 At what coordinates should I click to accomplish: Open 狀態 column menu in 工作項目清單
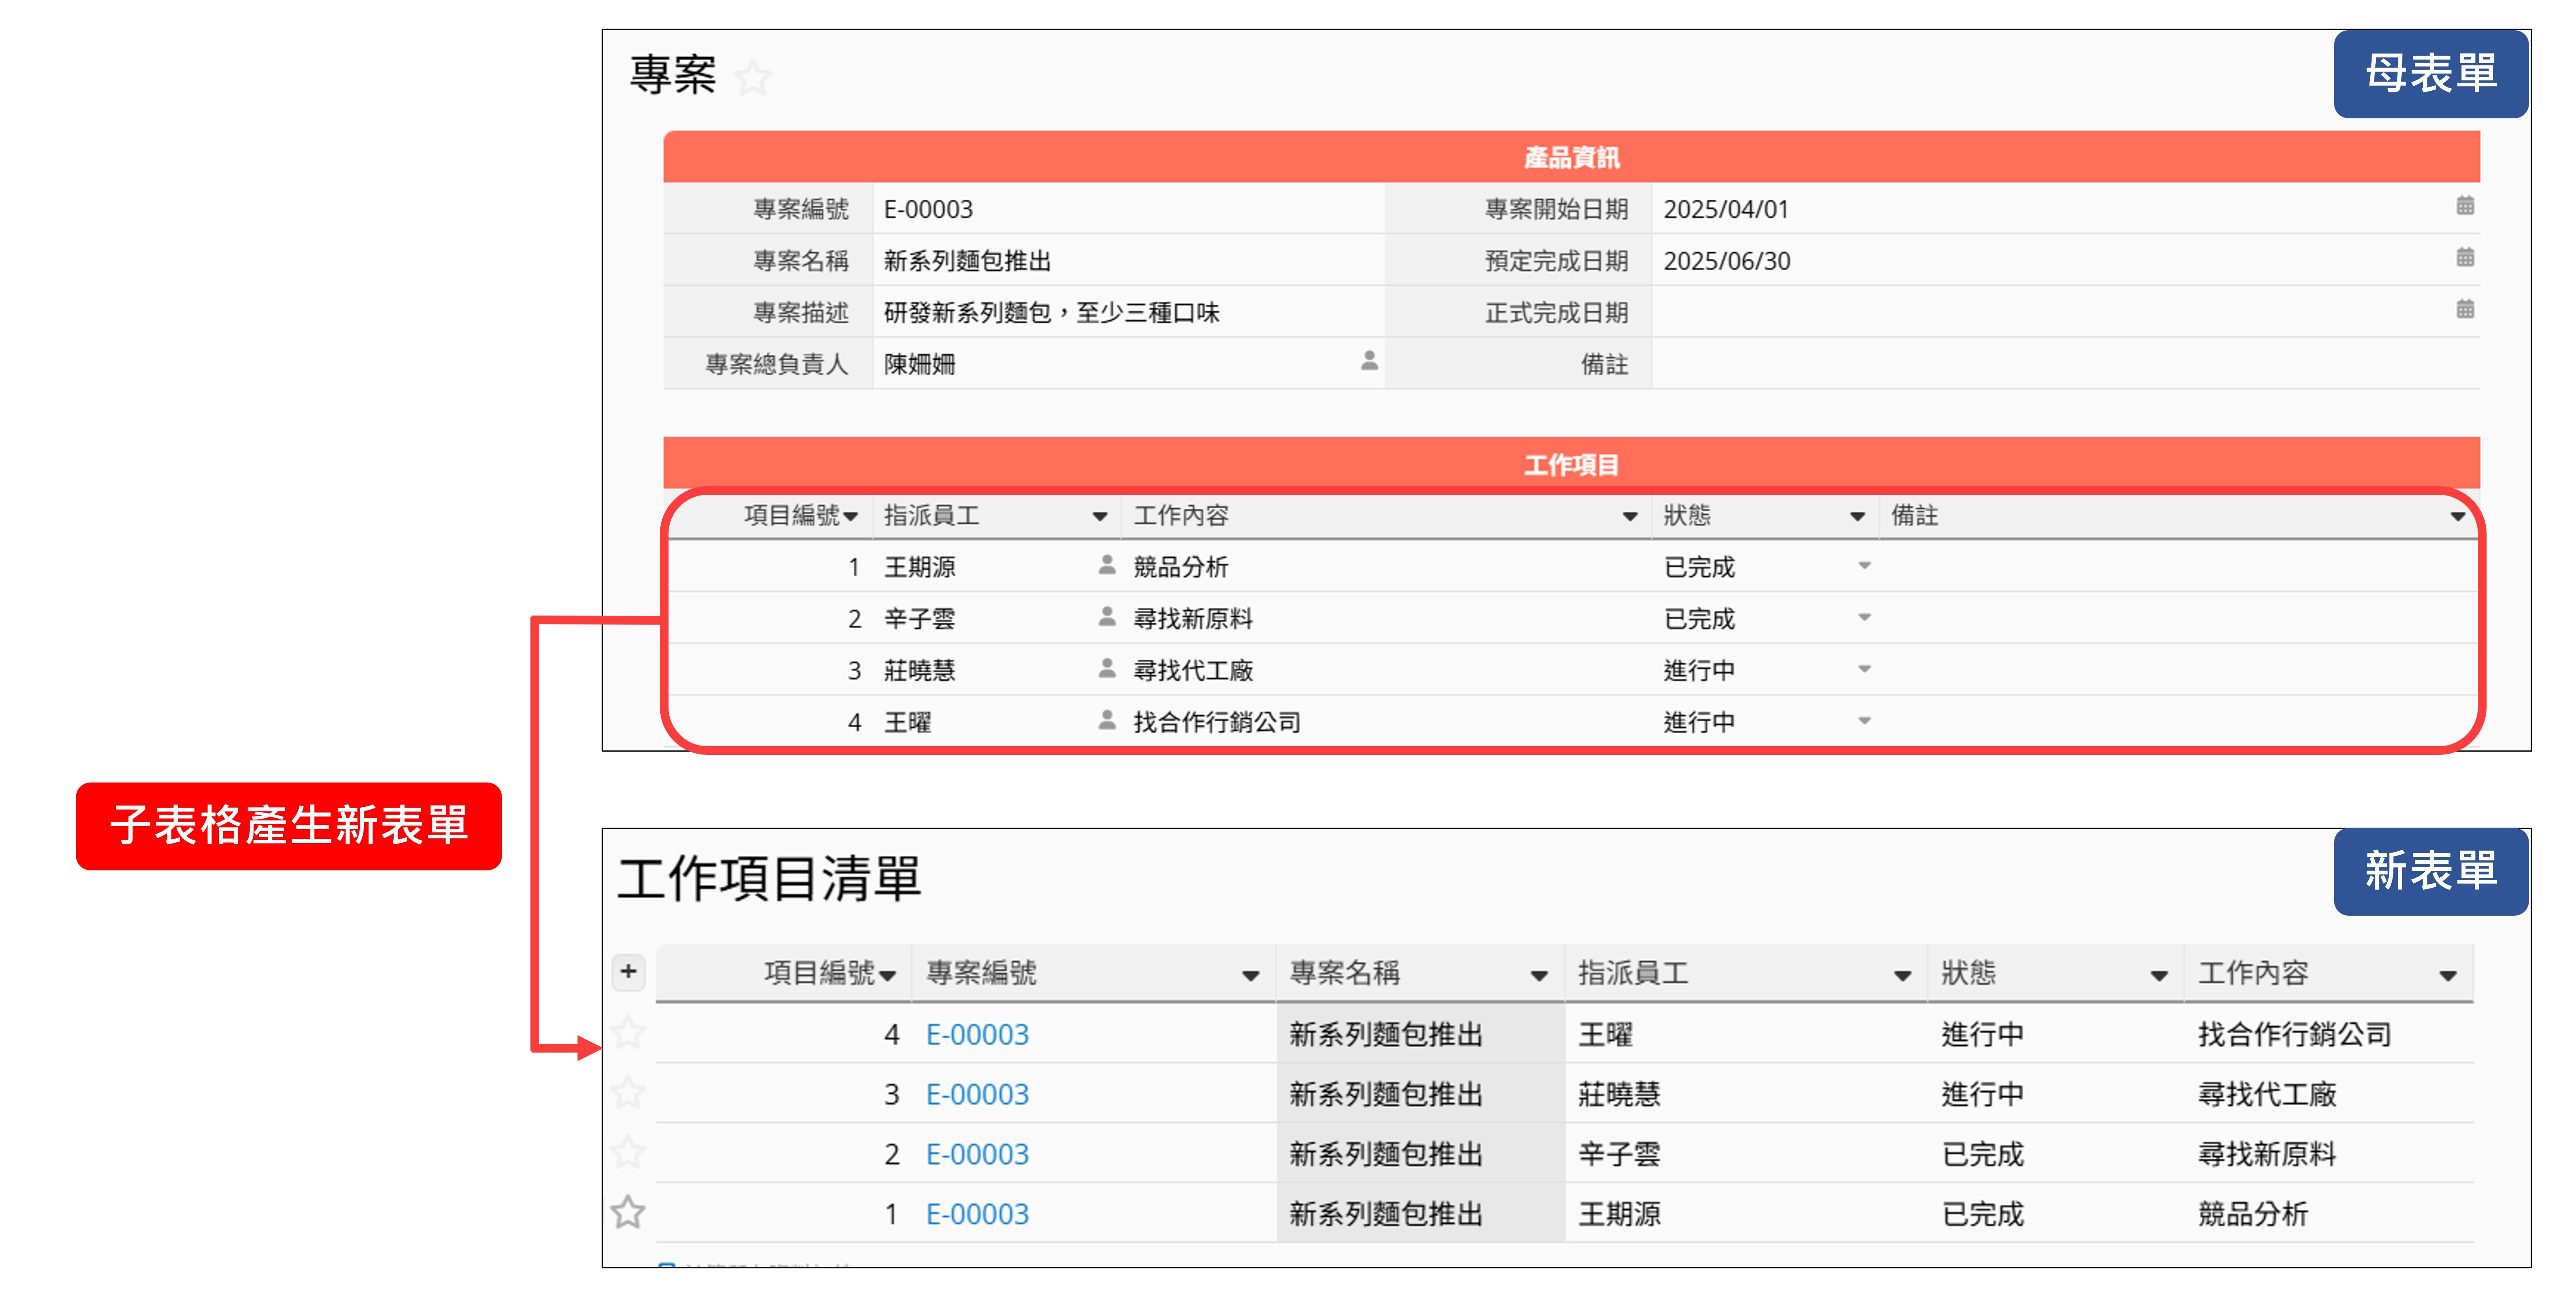(2159, 976)
